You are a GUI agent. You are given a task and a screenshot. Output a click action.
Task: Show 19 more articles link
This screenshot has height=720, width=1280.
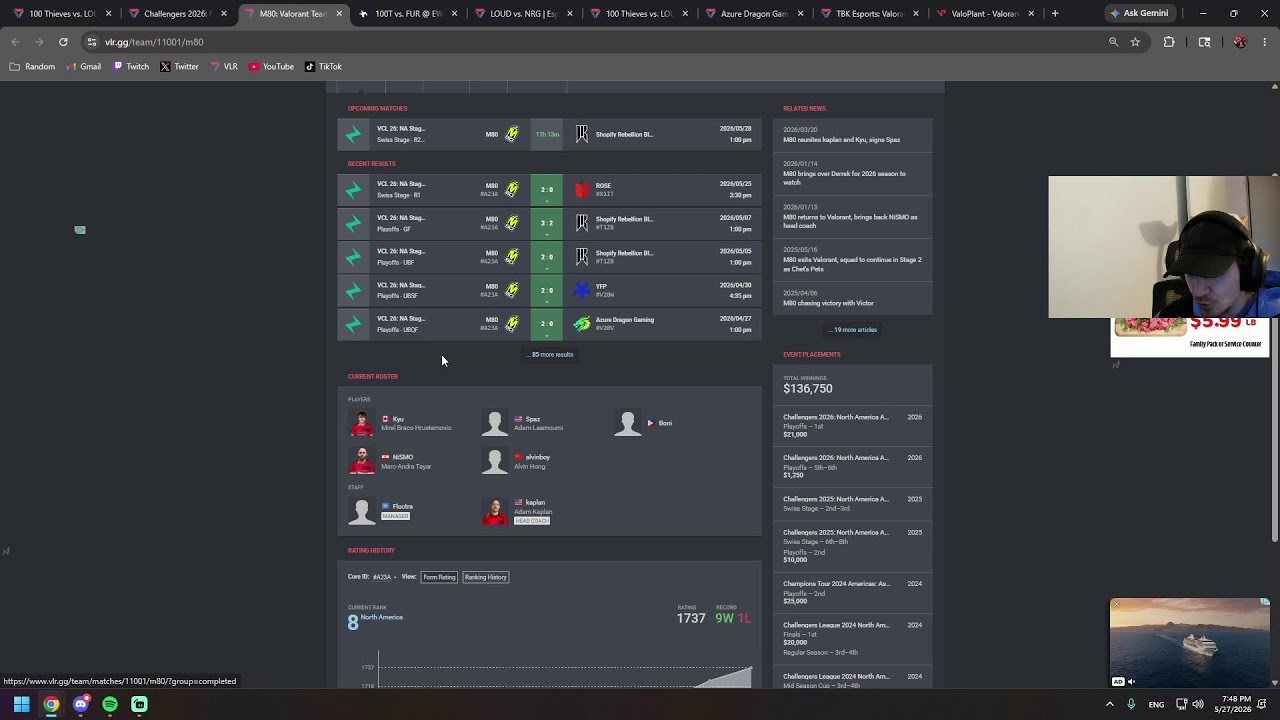pos(852,330)
